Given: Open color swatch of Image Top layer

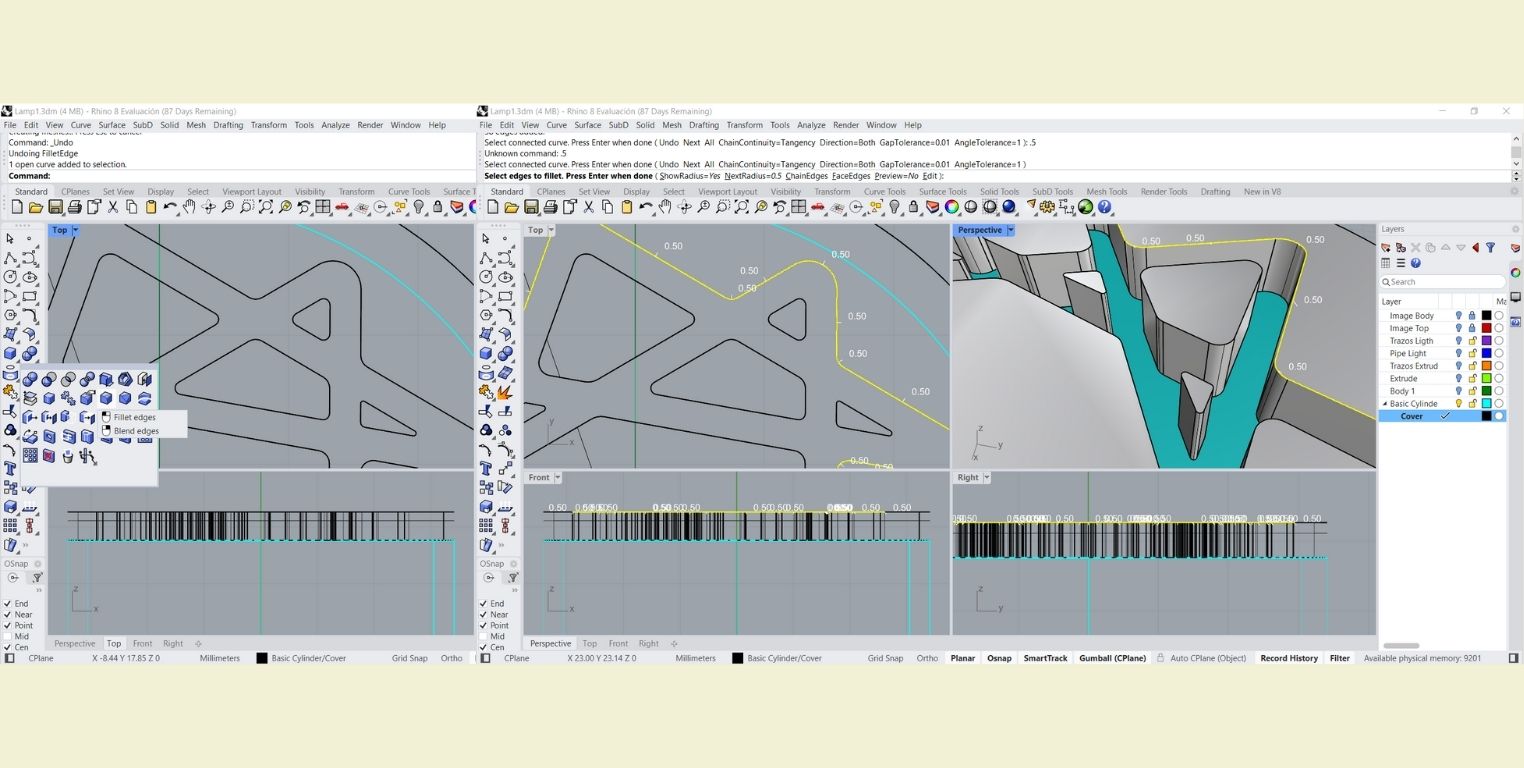Looking at the screenshot, I should (x=1487, y=328).
